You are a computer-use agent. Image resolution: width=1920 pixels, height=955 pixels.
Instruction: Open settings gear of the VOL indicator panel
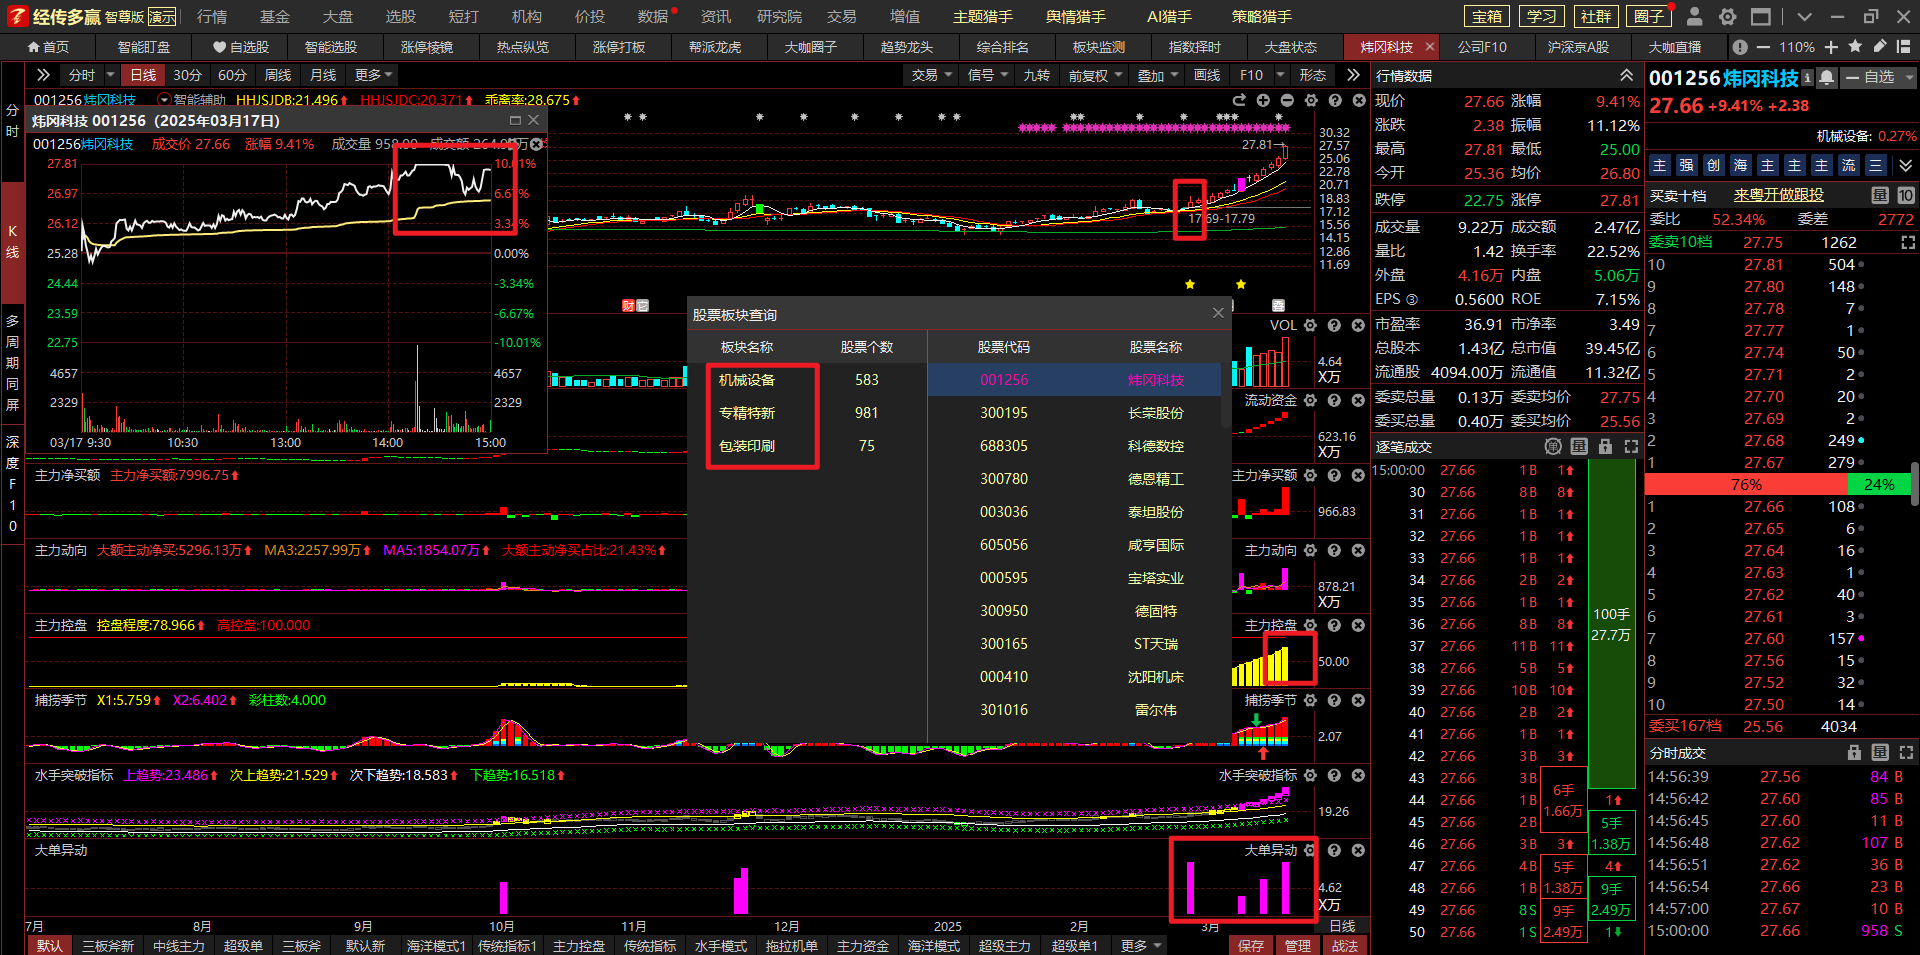[x=1310, y=325]
